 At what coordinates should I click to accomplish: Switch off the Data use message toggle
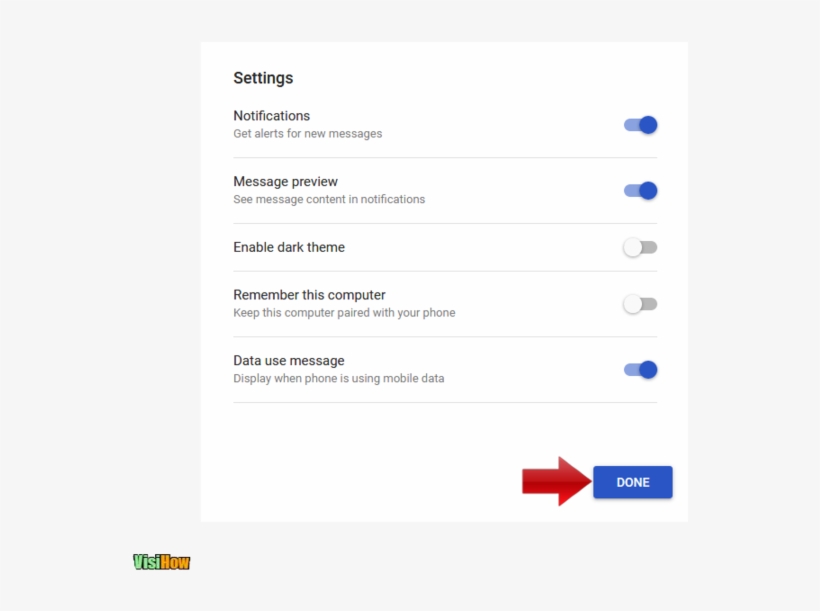point(640,369)
